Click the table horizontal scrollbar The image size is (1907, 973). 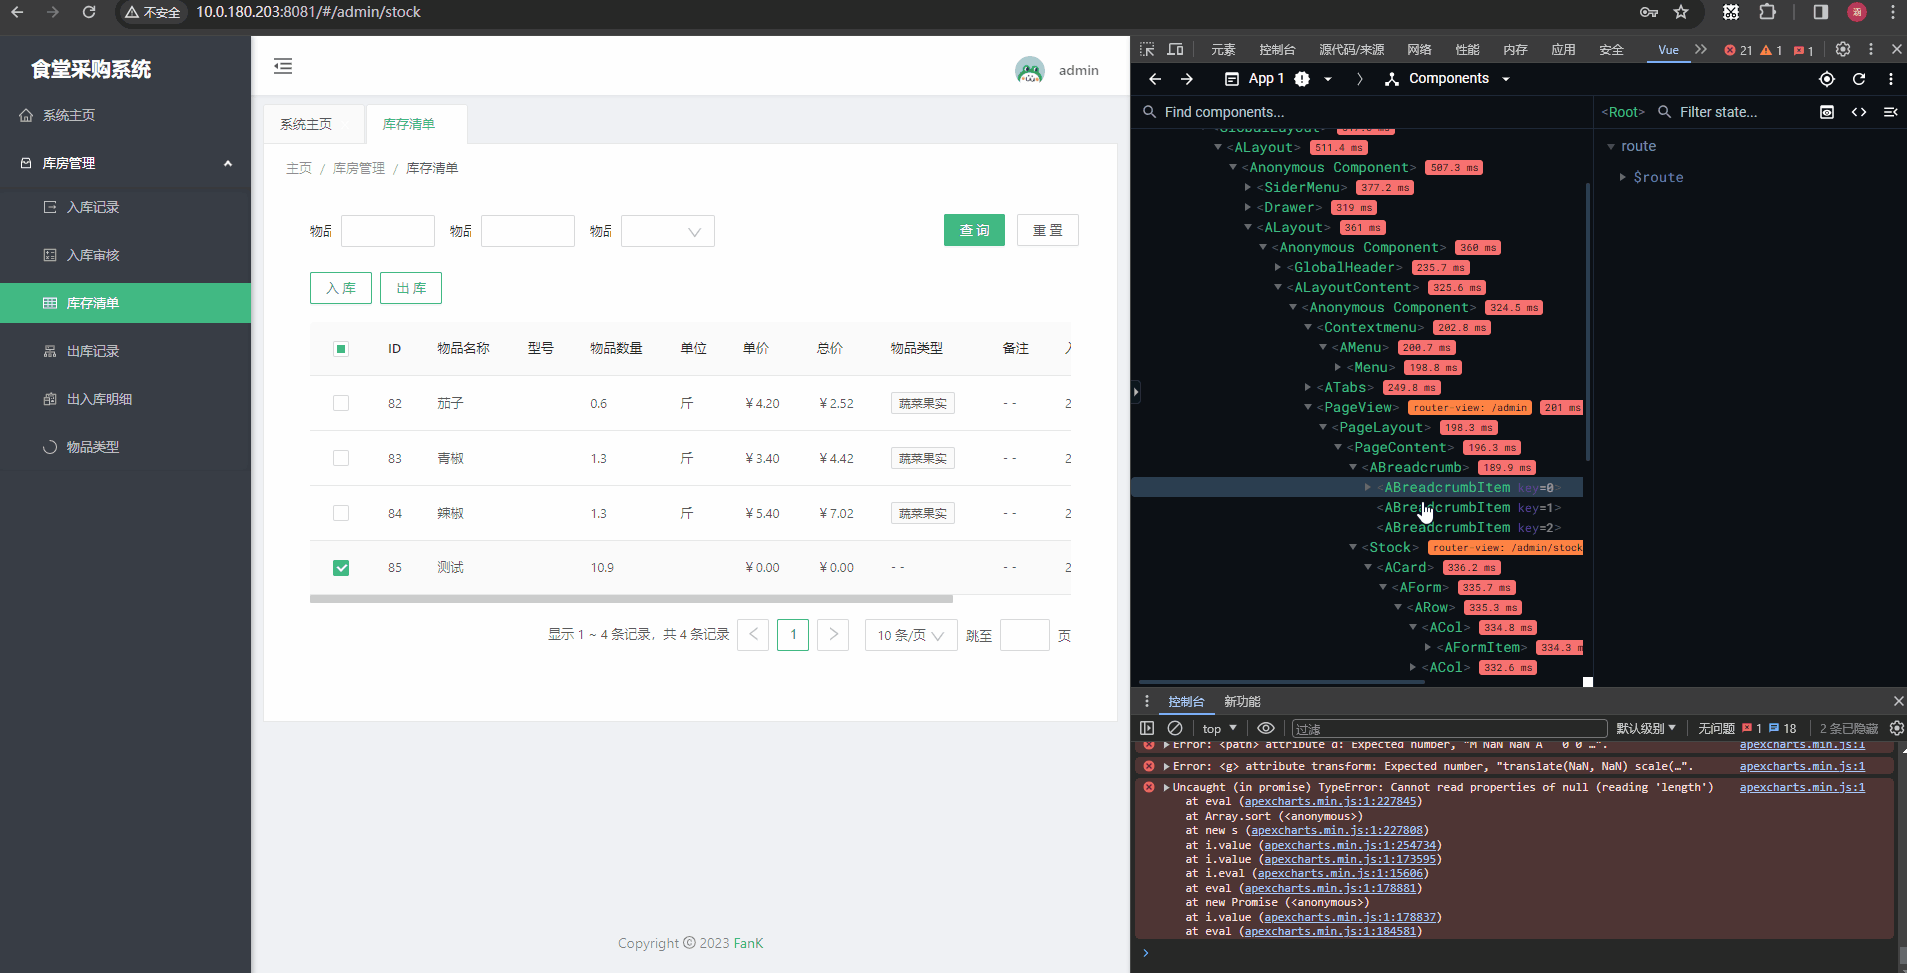[x=631, y=599]
